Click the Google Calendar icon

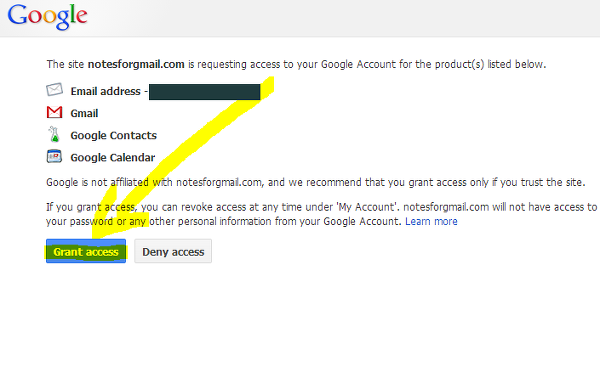54,156
